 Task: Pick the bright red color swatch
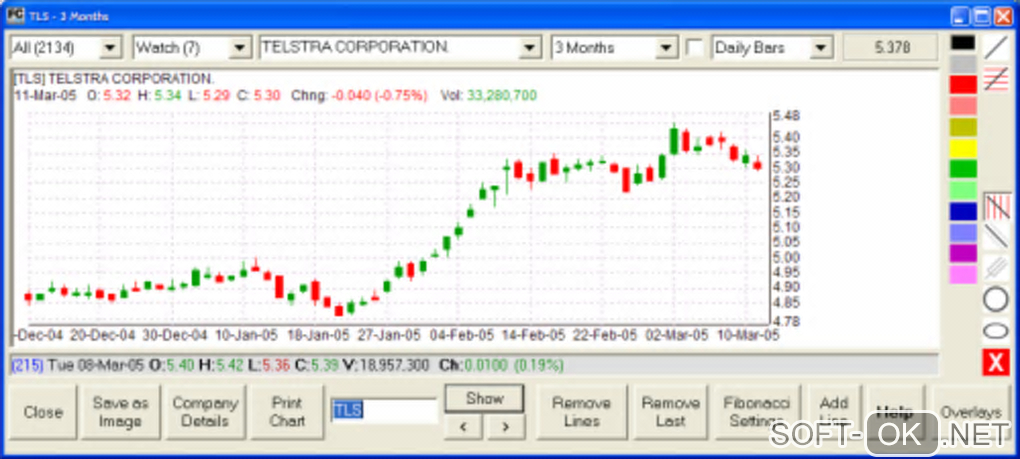(x=963, y=85)
